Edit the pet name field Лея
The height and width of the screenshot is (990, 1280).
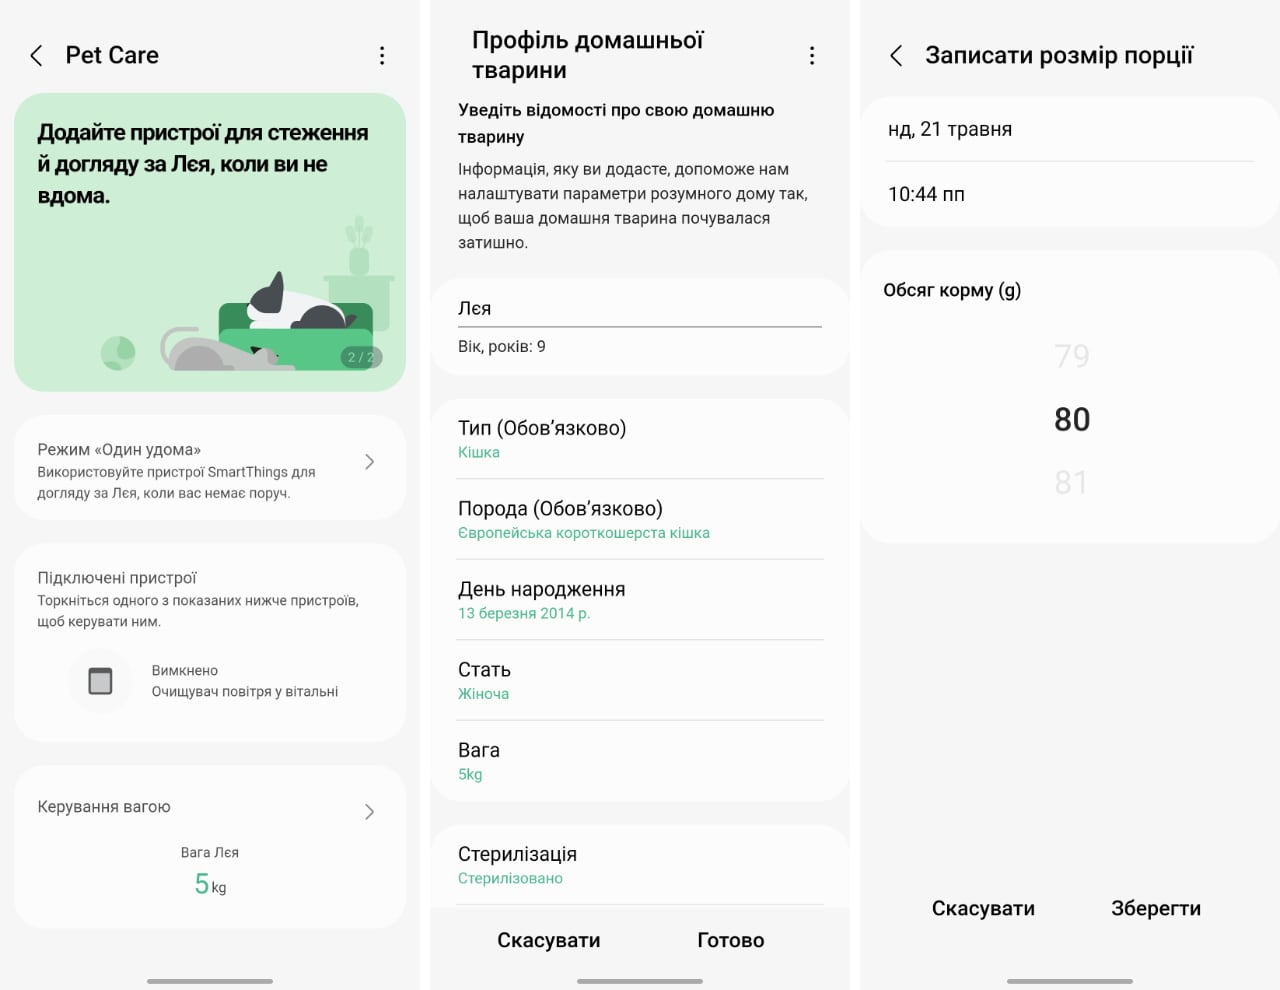[x=640, y=308]
